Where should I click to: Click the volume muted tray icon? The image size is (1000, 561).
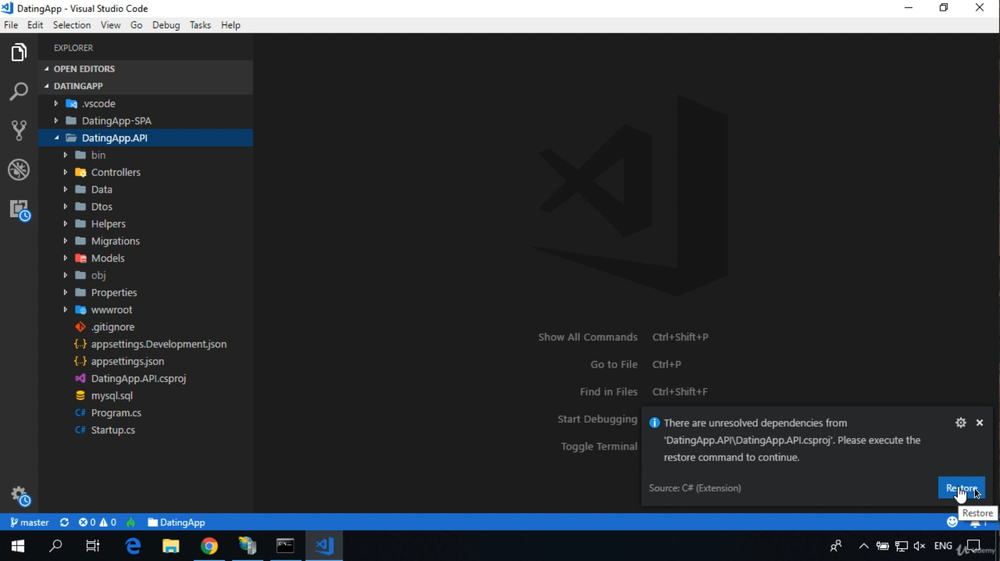pos(919,546)
